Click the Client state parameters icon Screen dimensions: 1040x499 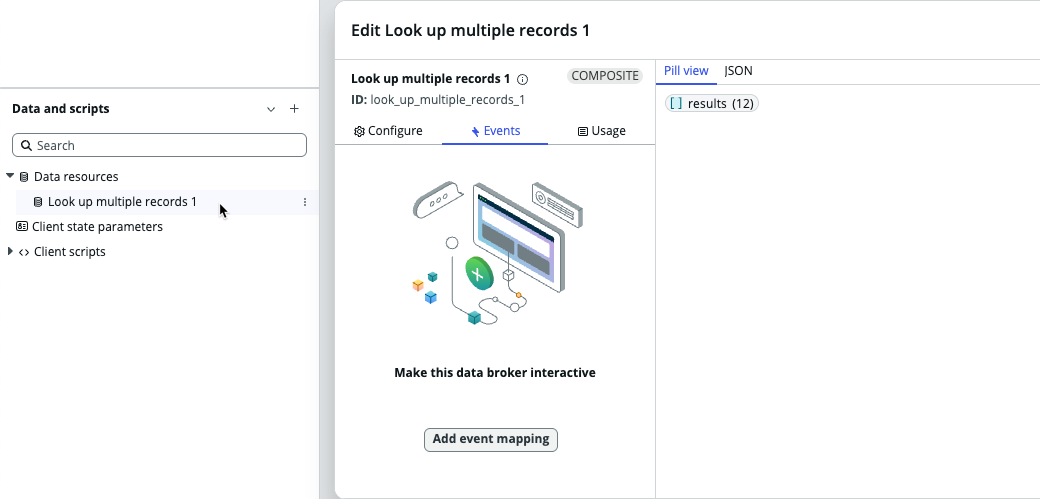(x=22, y=227)
